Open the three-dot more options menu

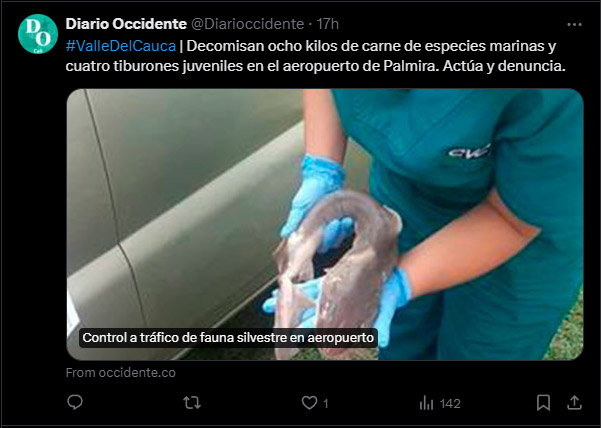pyautogui.click(x=574, y=25)
